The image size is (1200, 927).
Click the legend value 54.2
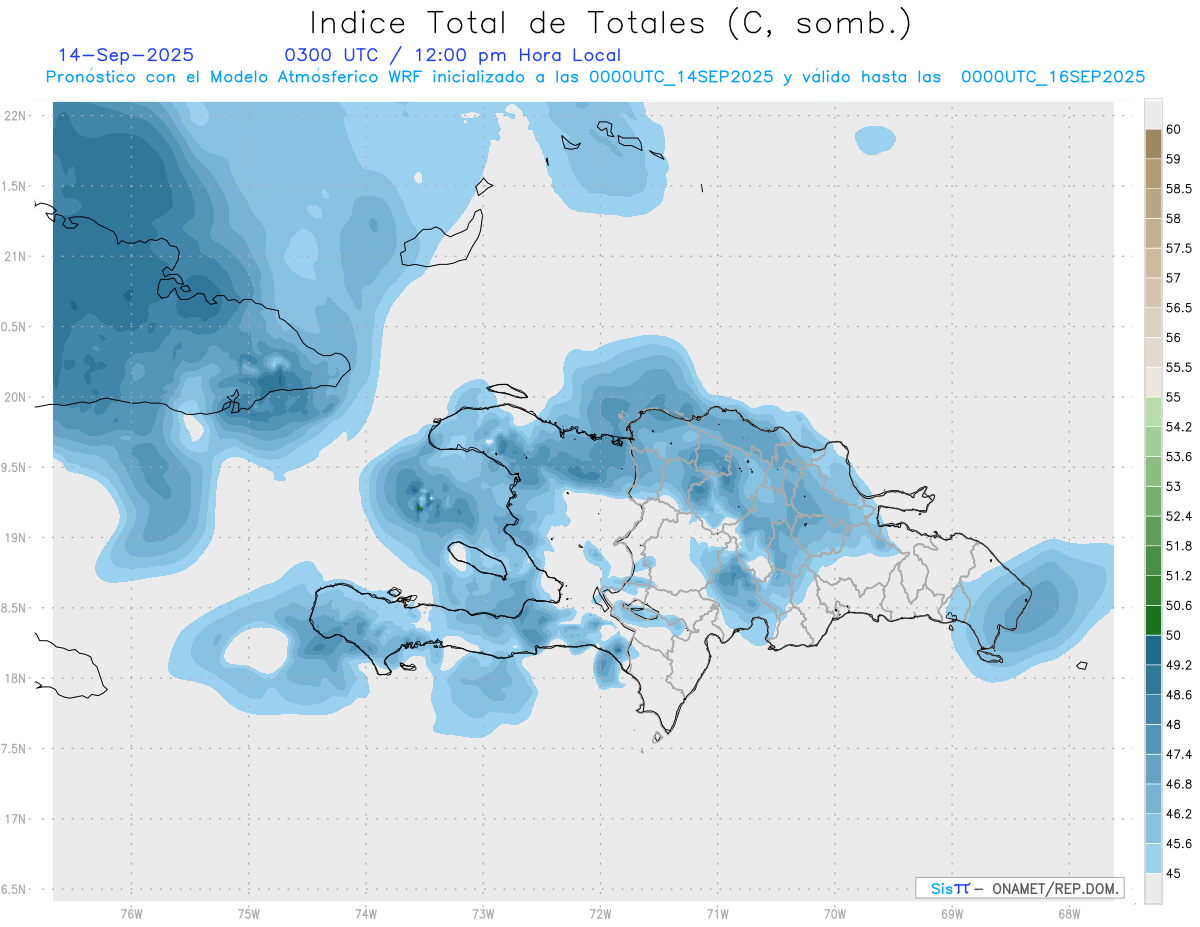pos(1179,427)
